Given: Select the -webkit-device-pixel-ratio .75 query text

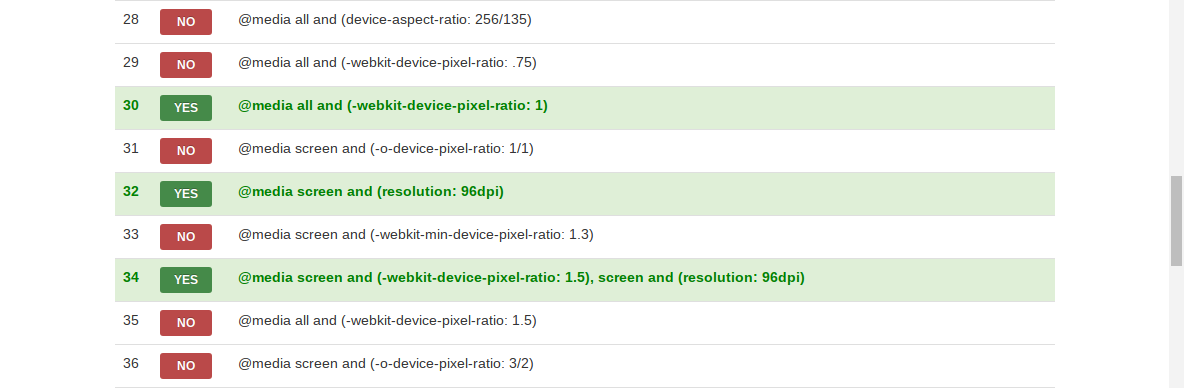Looking at the screenshot, I should click(387, 63).
